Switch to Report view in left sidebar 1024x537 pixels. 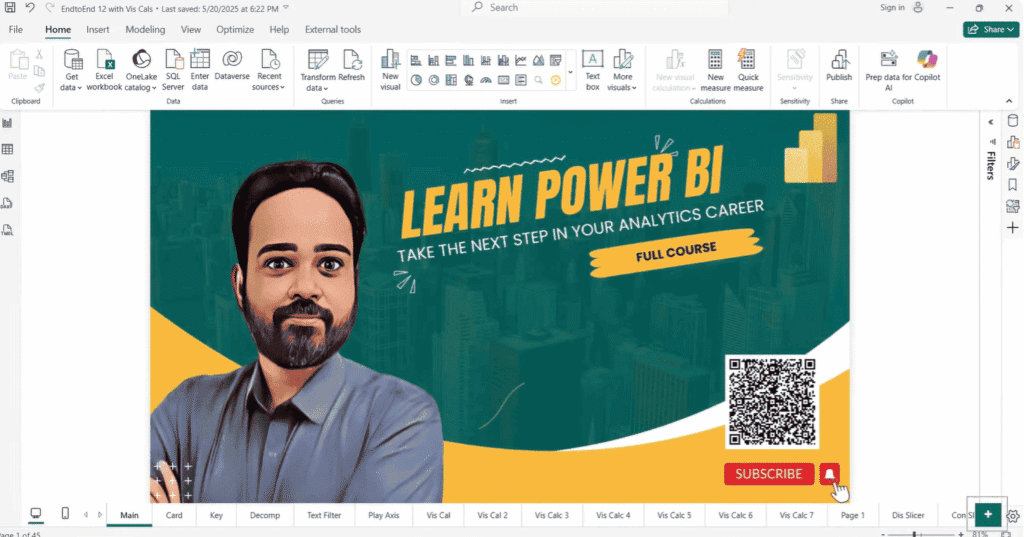(x=8, y=123)
